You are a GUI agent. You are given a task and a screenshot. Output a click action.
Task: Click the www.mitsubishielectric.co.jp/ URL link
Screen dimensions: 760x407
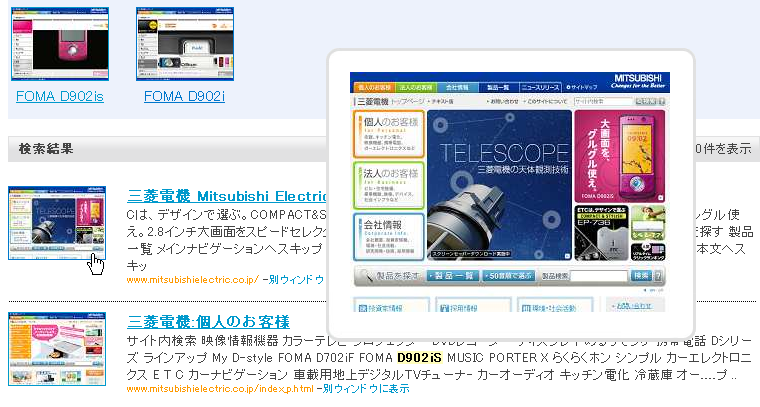tap(193, 280)
